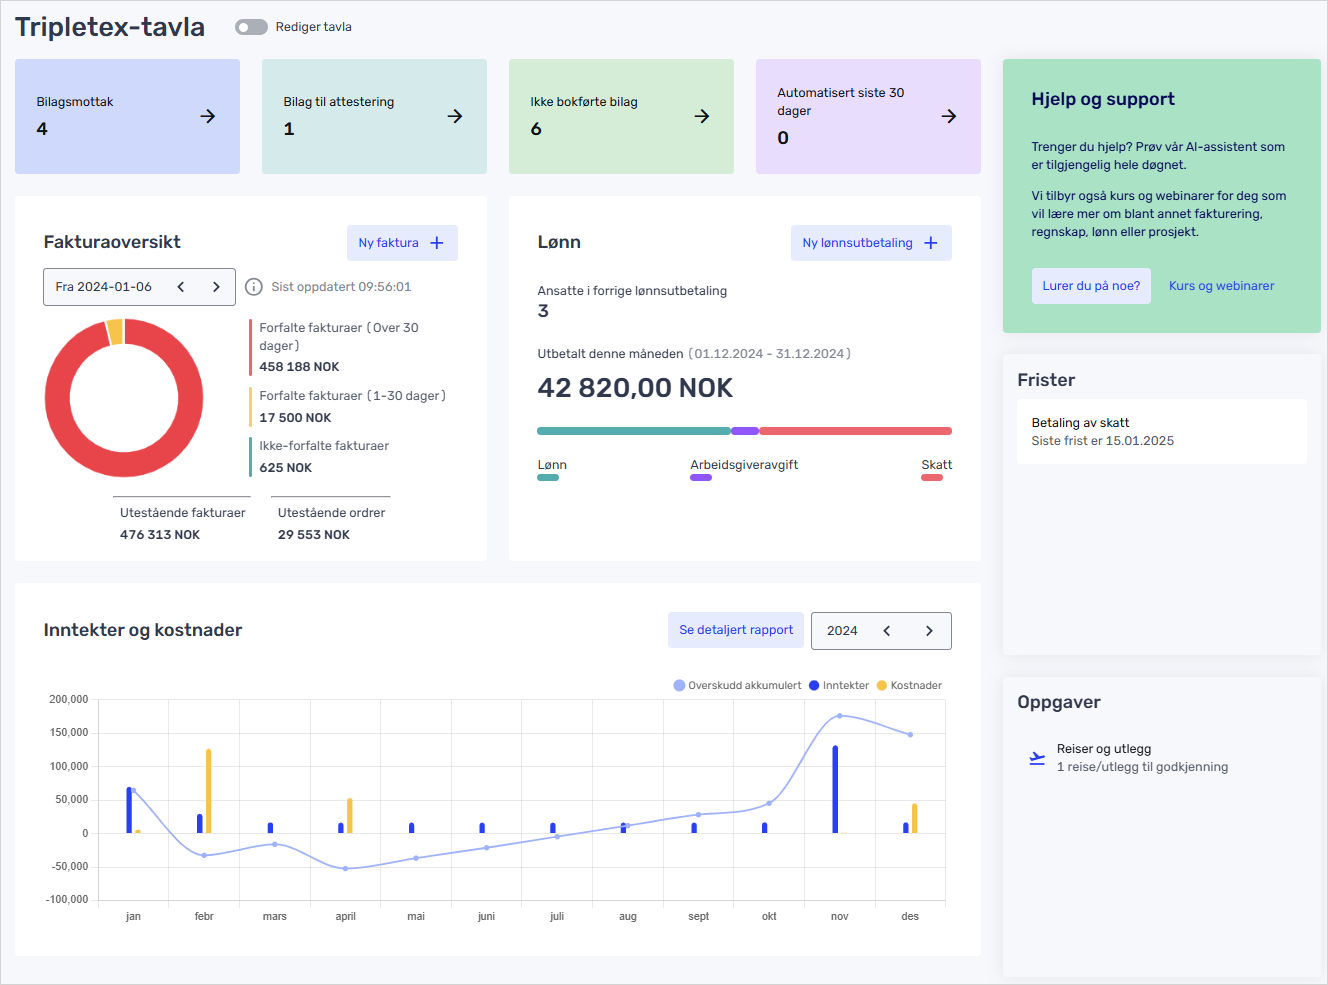Screen dimensions: 1328x985
Task: Click the red segment of invoice donut chart
Action: tap(124, 465)
